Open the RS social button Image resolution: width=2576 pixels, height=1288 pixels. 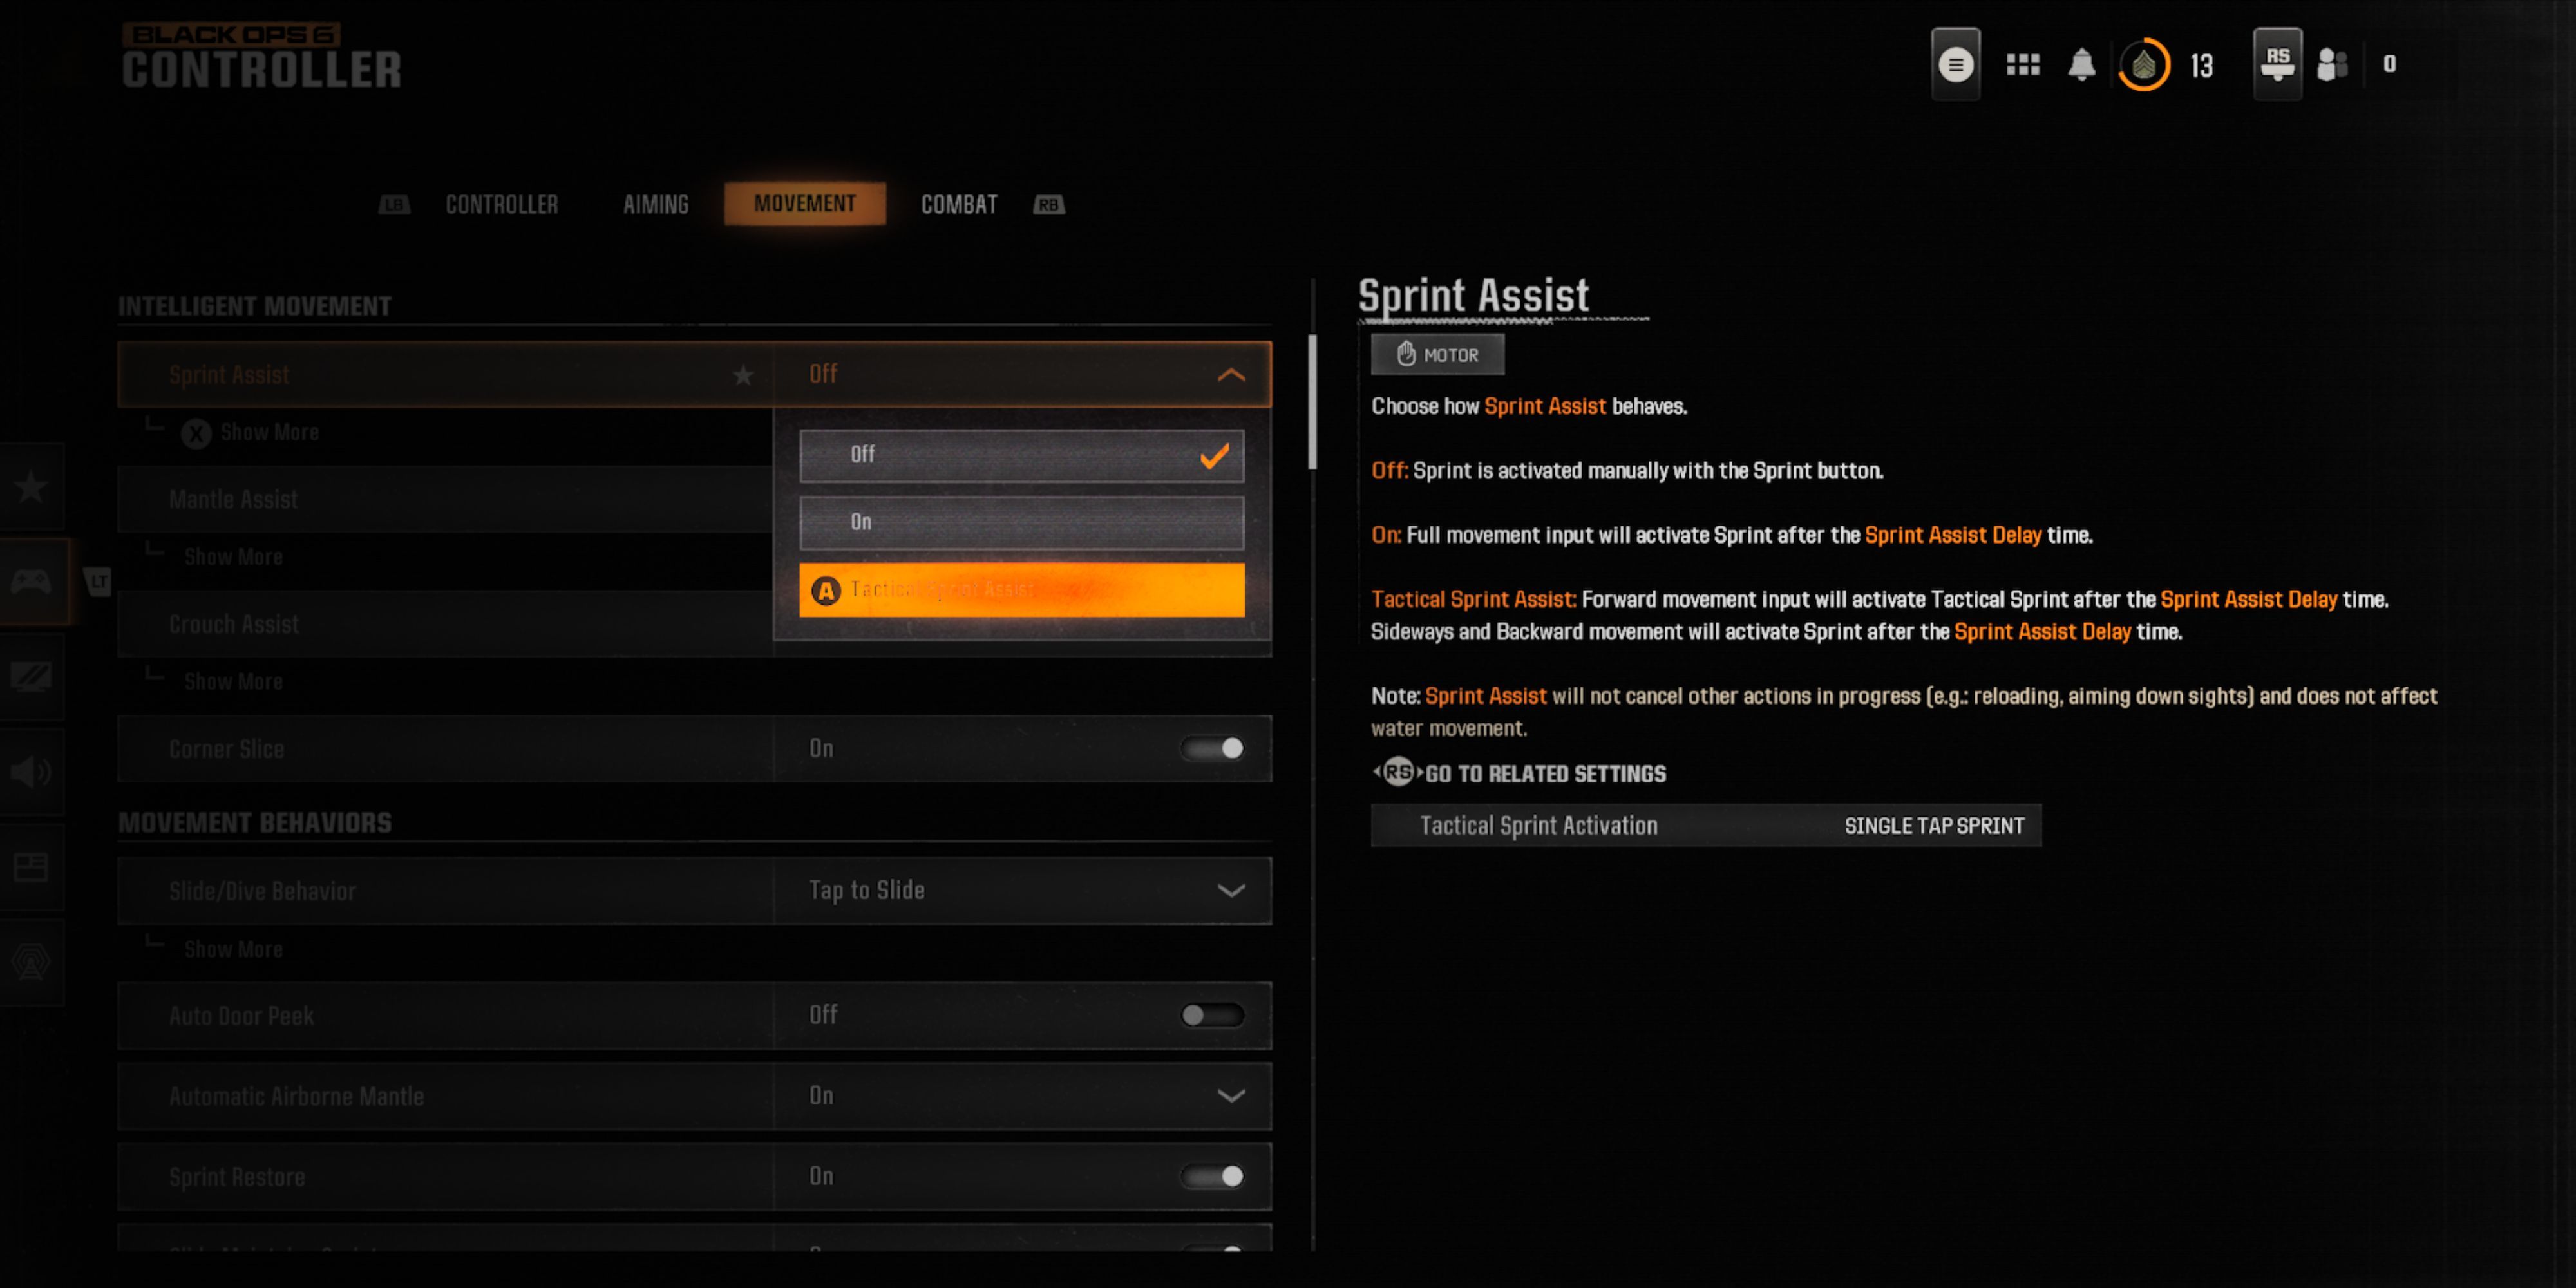[2277, 64]
